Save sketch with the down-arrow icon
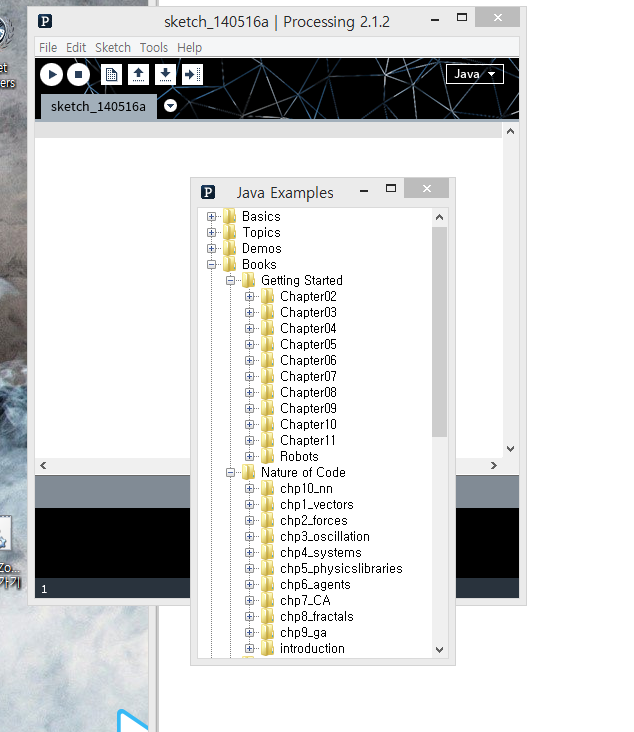The width and height of the screenshot is (634, 732). pyautogui.click(x=165, y=75)
